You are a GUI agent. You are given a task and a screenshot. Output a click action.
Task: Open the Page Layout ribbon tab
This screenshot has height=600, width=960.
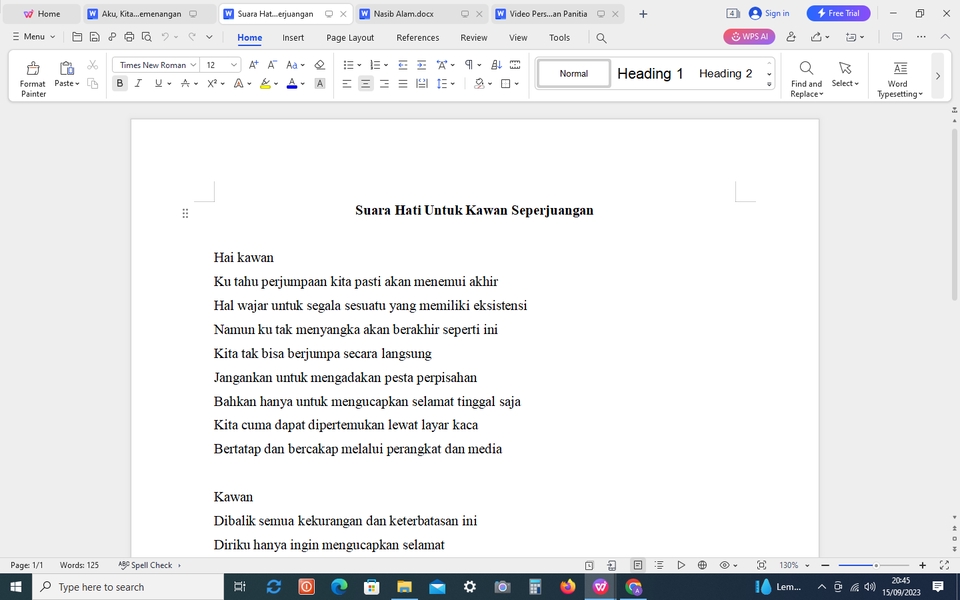(350, 38)
